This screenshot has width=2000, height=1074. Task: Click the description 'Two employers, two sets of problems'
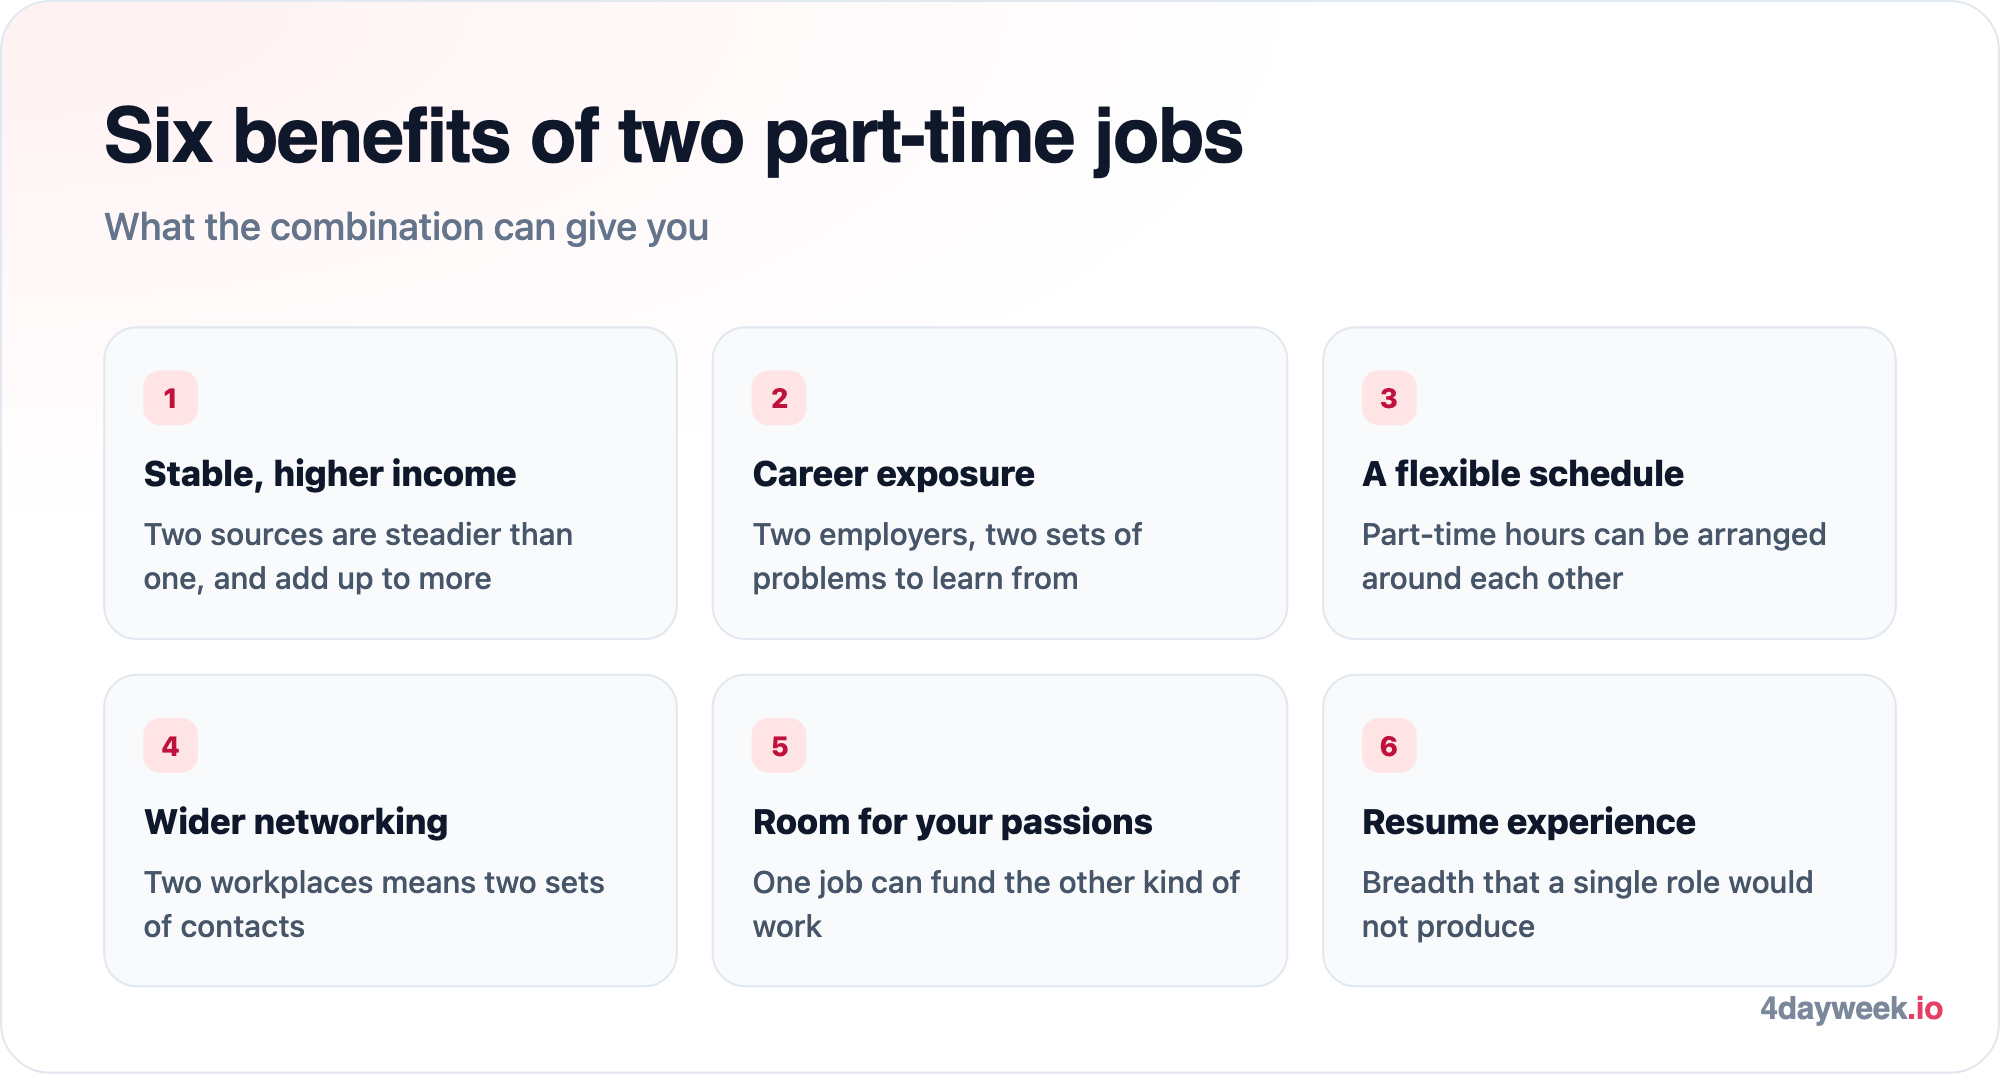tap(947, 556)
